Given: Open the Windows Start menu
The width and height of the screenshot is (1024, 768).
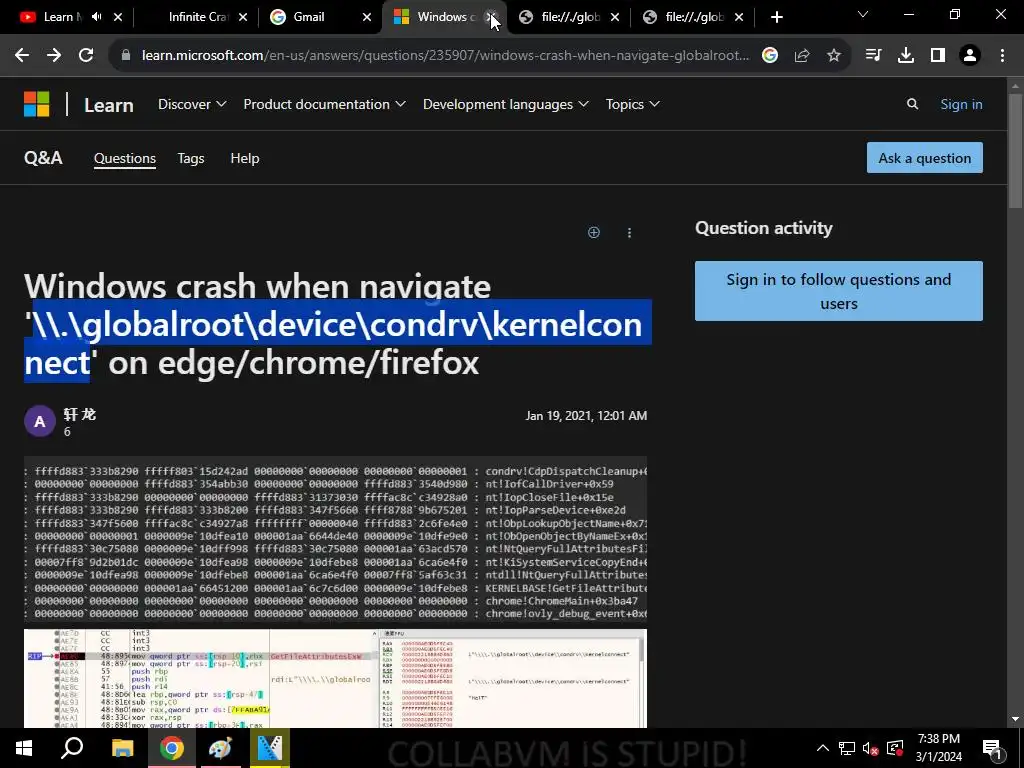Looking at the screenshot, I should [x=24, y=748].
